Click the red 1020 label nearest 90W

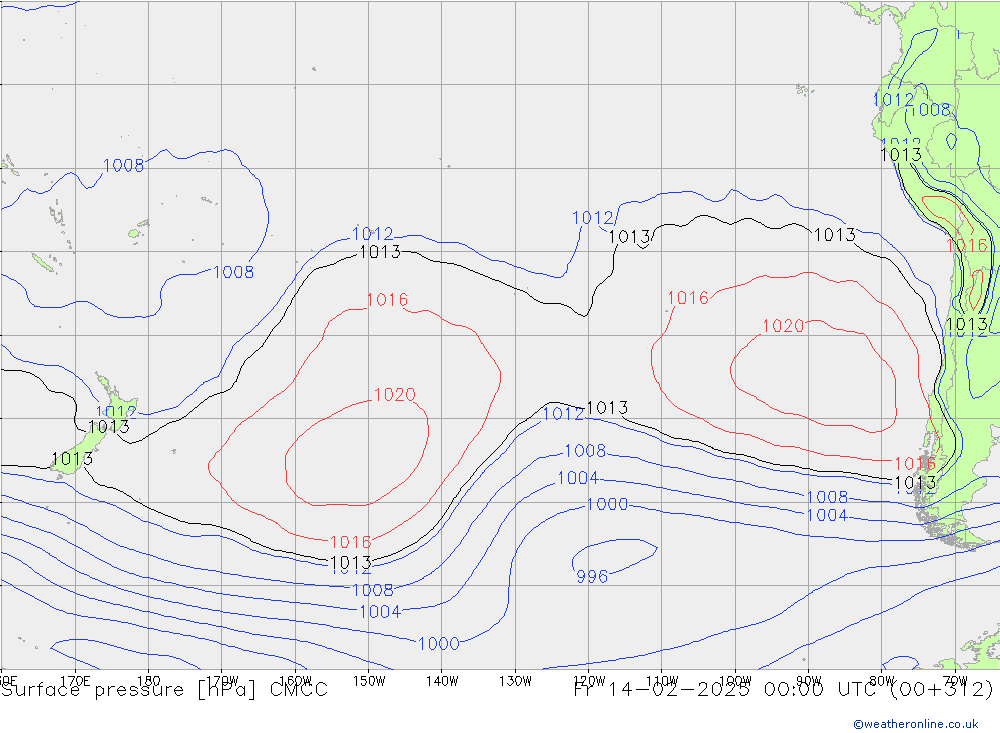pyautogui.click(x=783, y=326)
